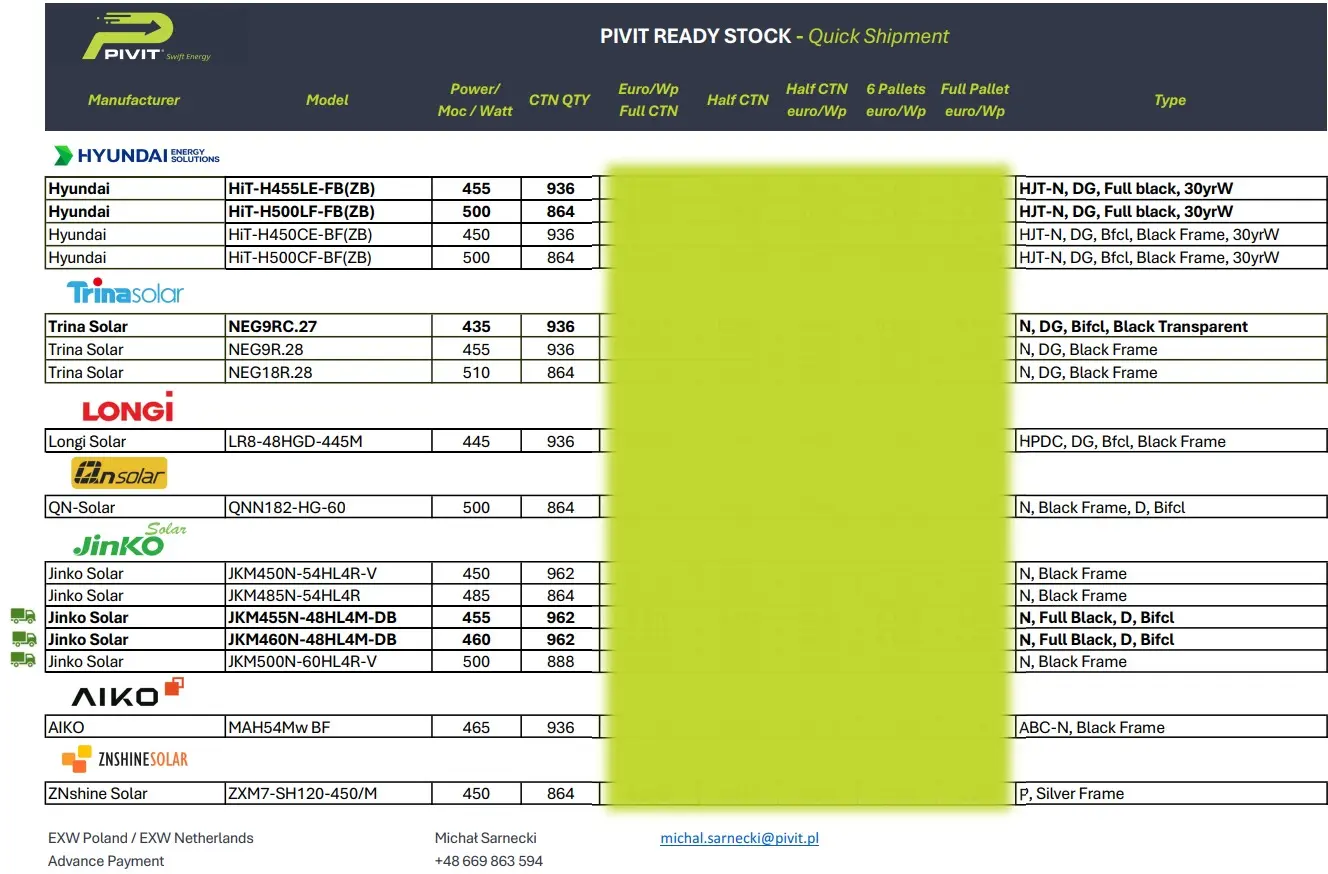1328x874 pixels.
Task: Click the name Michał Sarnecki
Action: tap(486, 838)
